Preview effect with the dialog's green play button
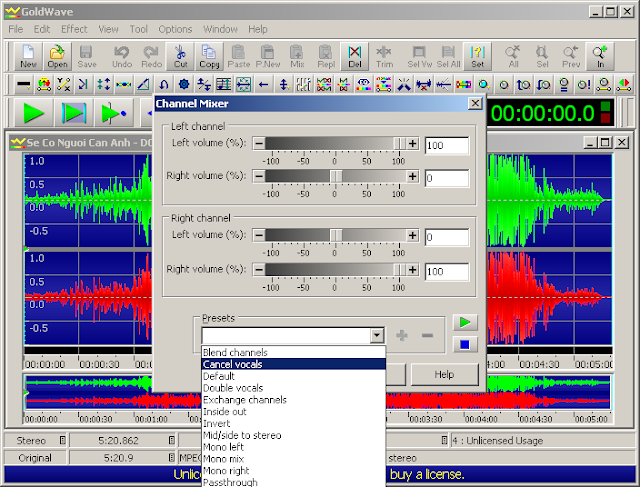 [463, 323]
